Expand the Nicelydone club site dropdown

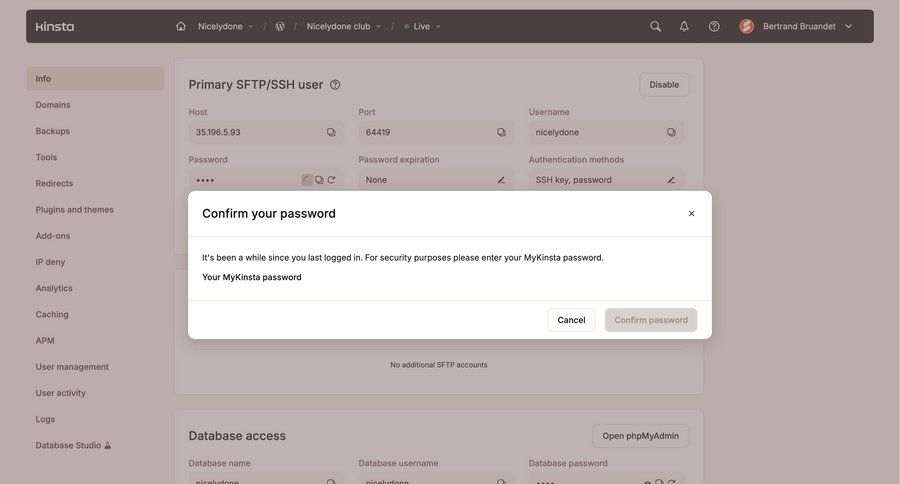(378, 26)
